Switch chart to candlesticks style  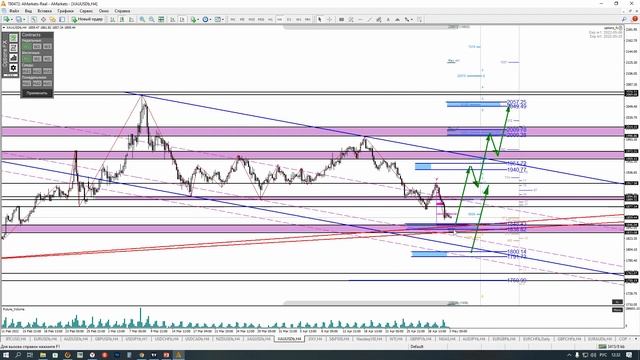coord(122,19)
